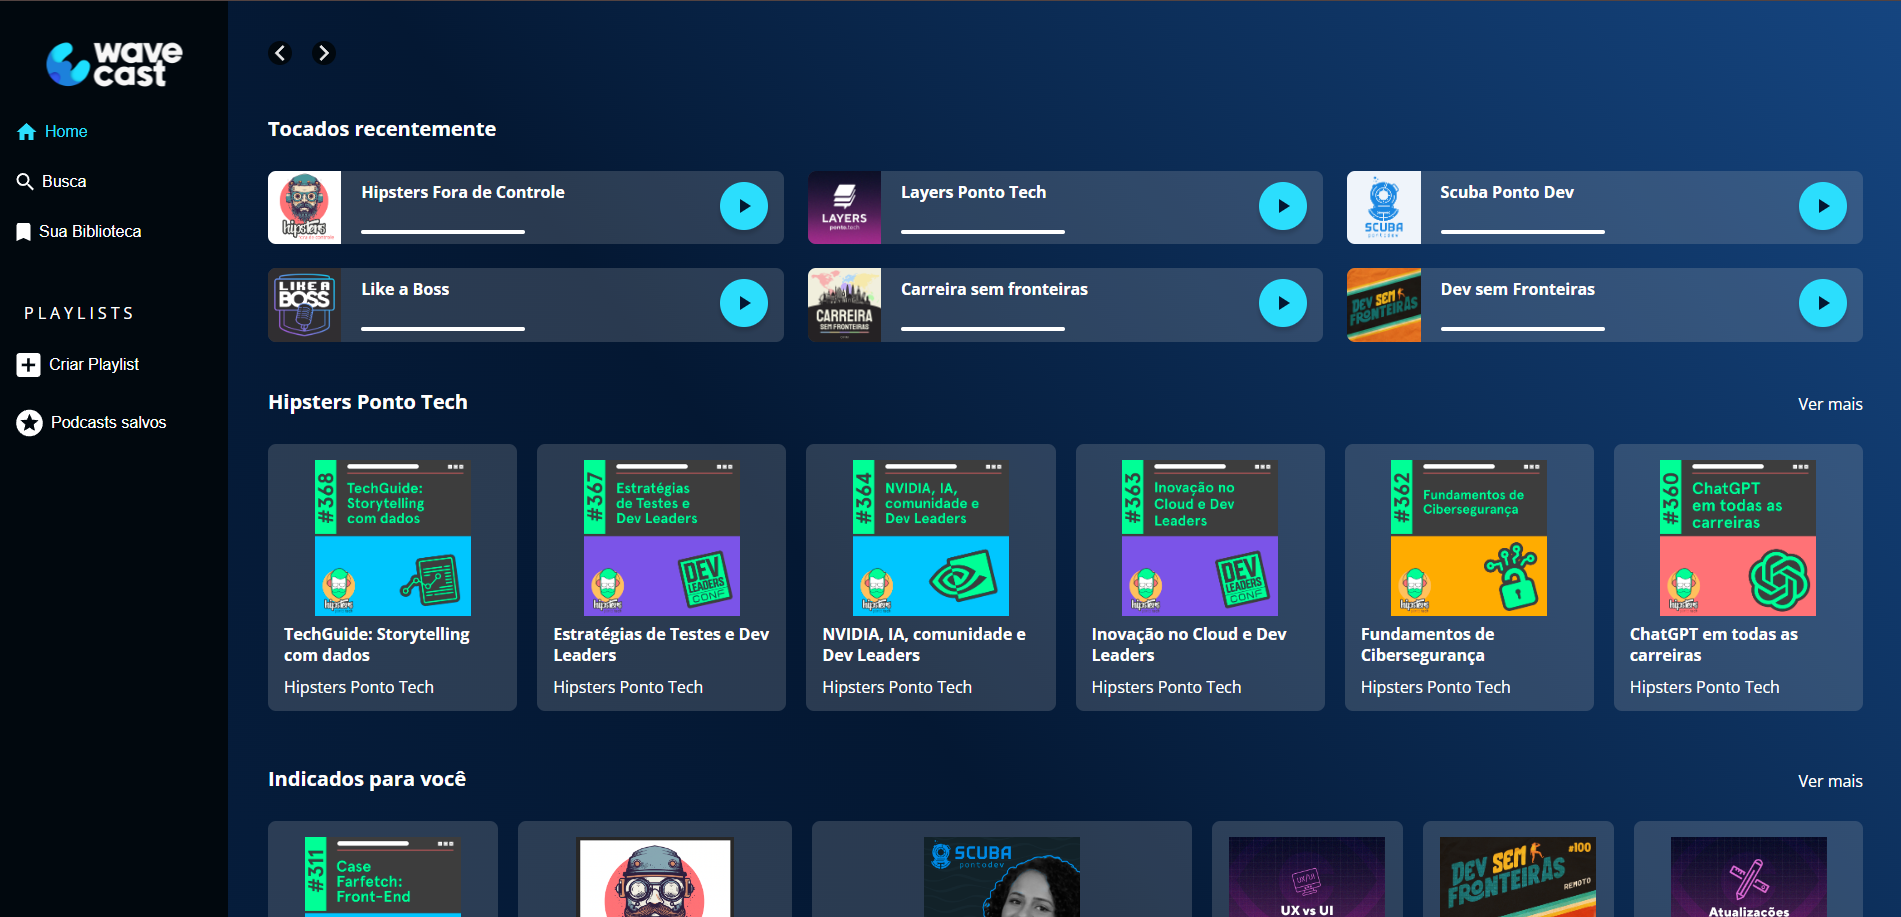Click Layers Ponto Tech cover art

click(x=844, y=207)
